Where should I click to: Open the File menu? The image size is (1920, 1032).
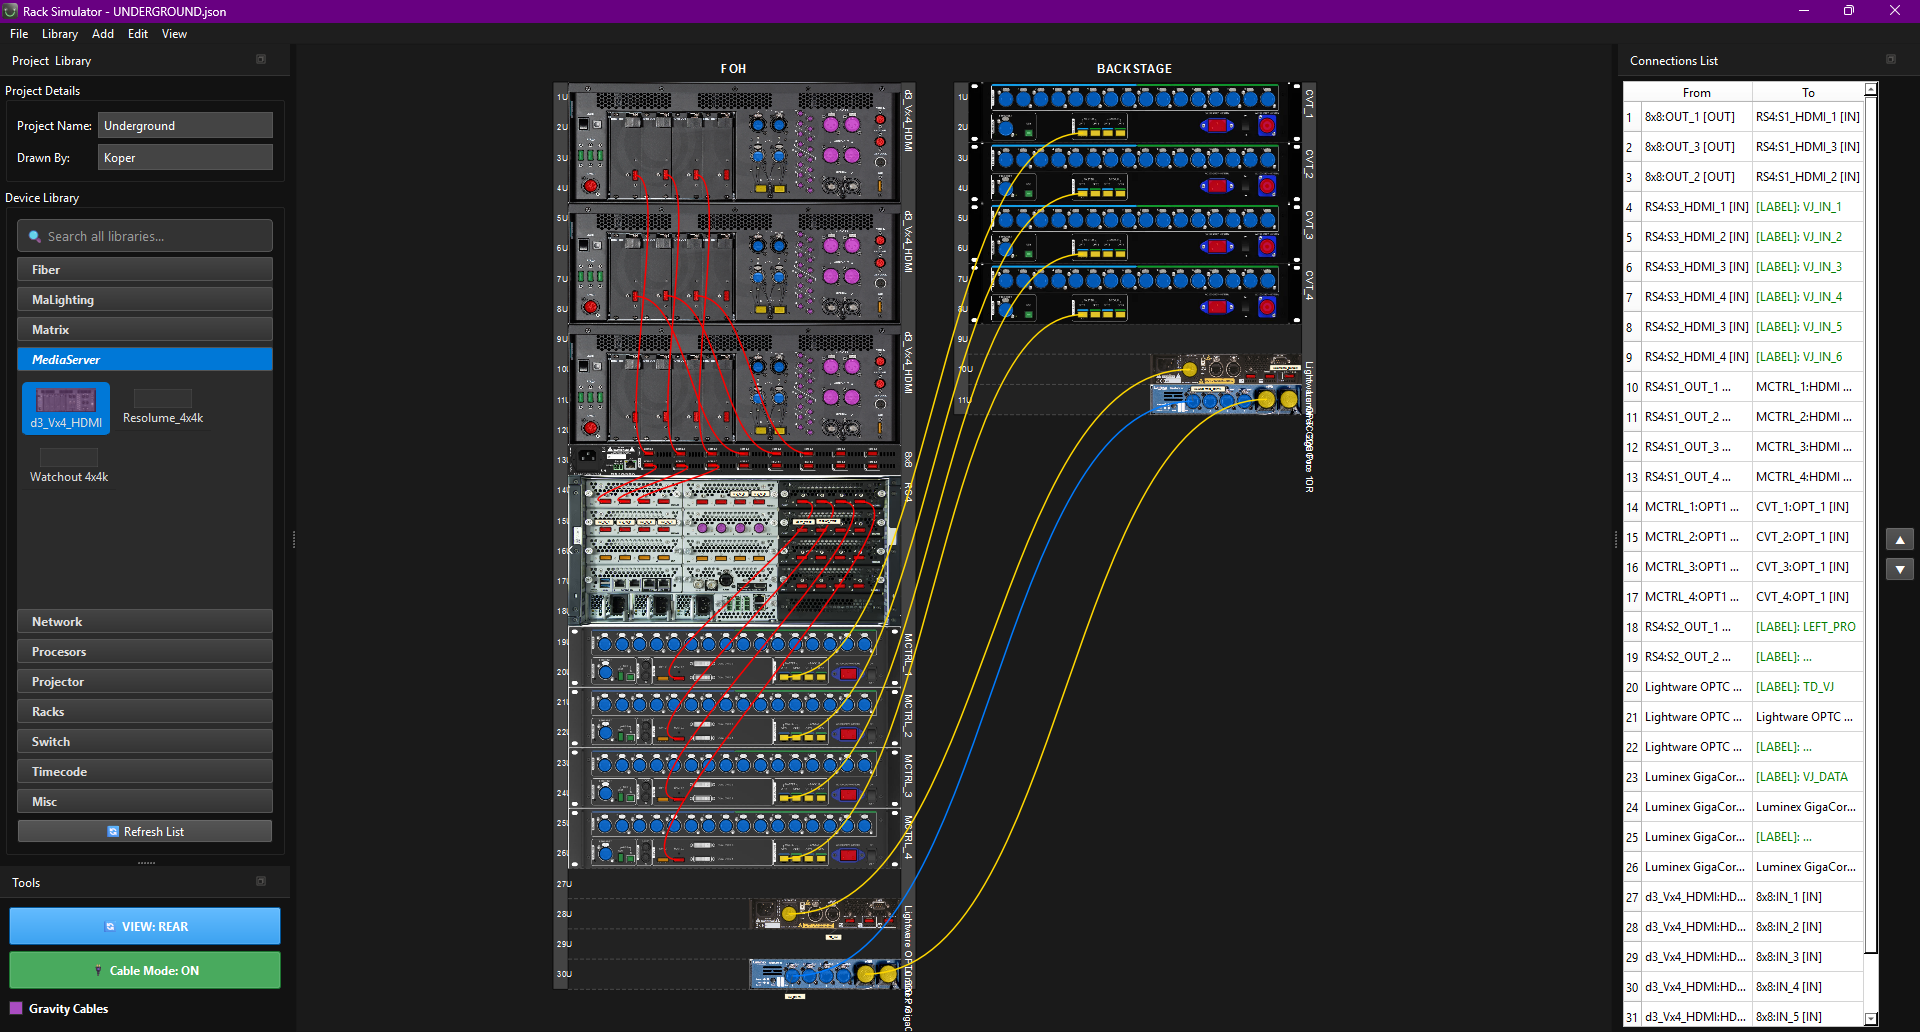[19, 34]
